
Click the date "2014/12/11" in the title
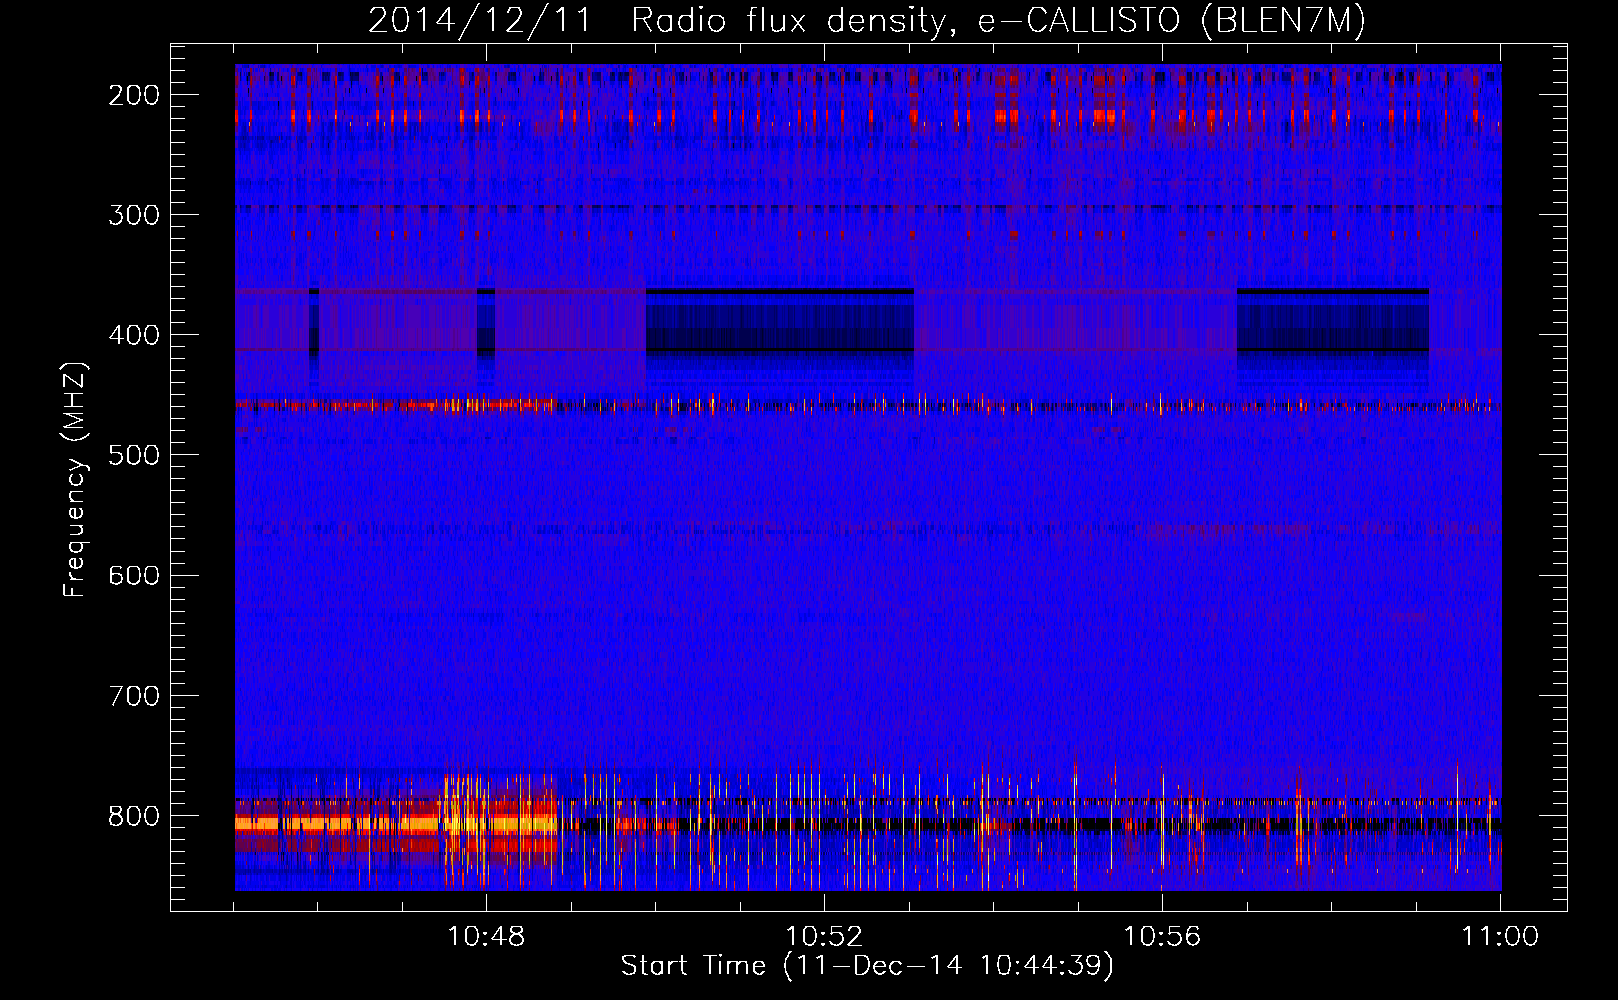480,20
